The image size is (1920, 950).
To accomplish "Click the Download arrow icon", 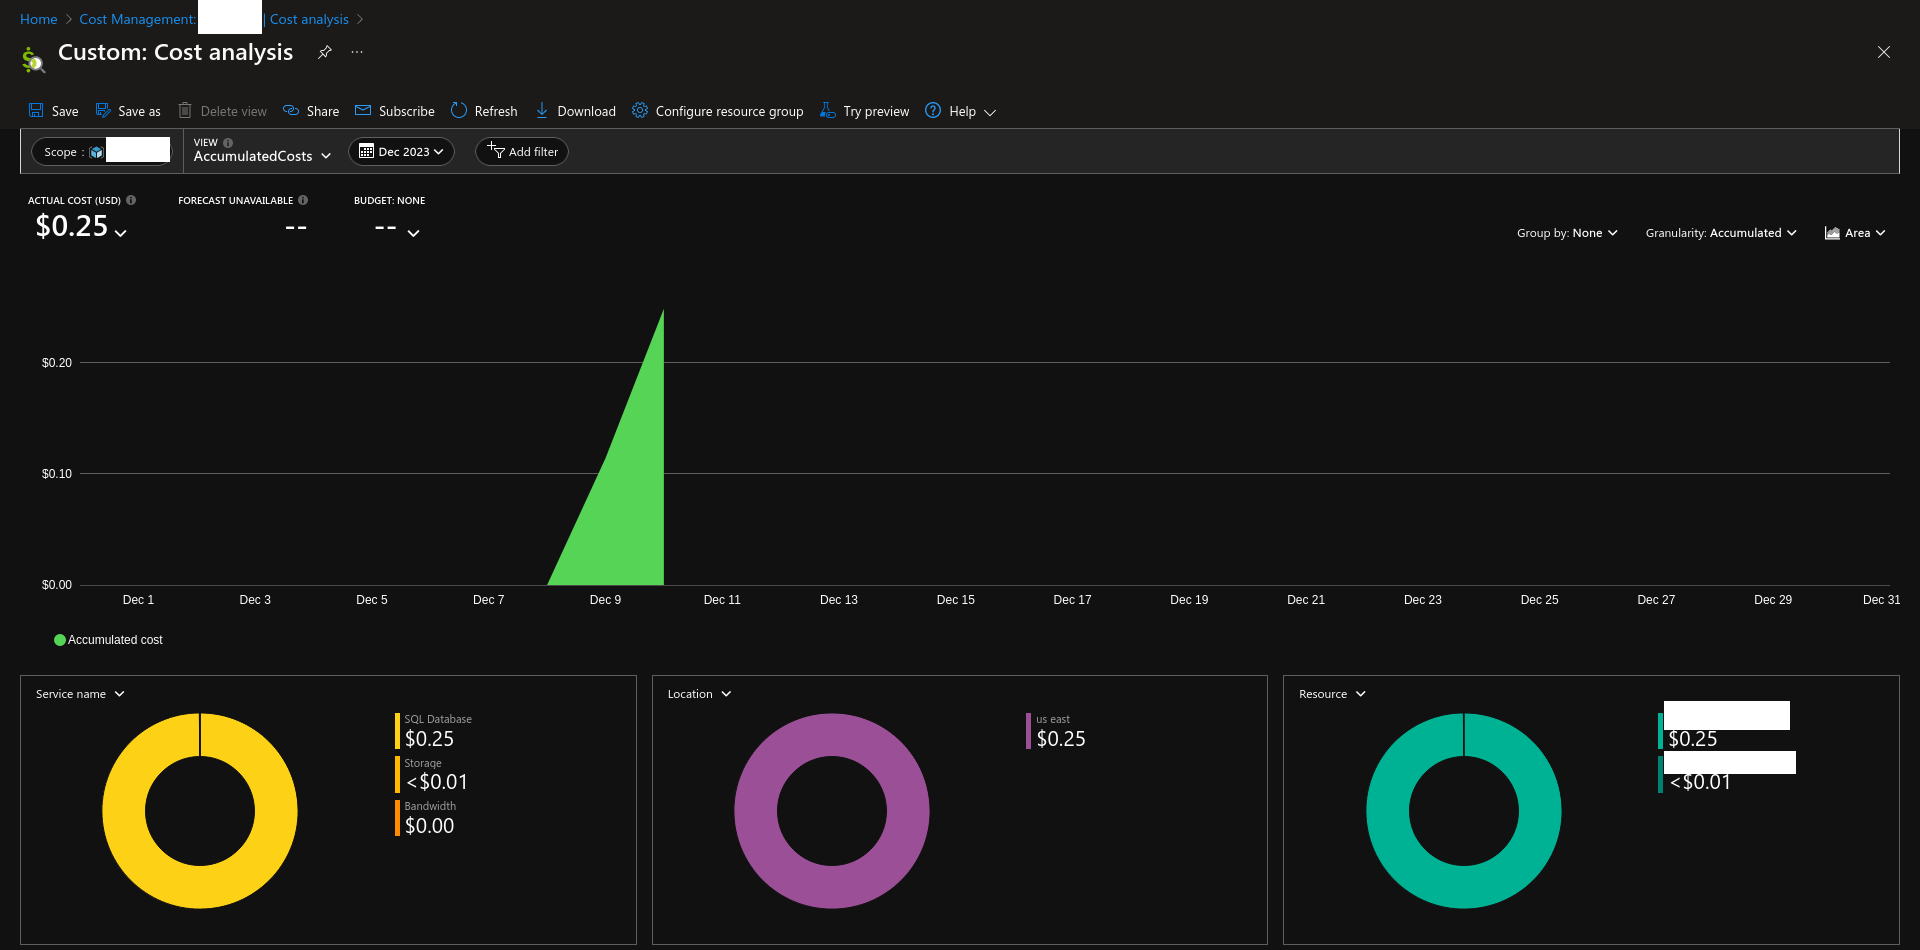I will point(542,111).
